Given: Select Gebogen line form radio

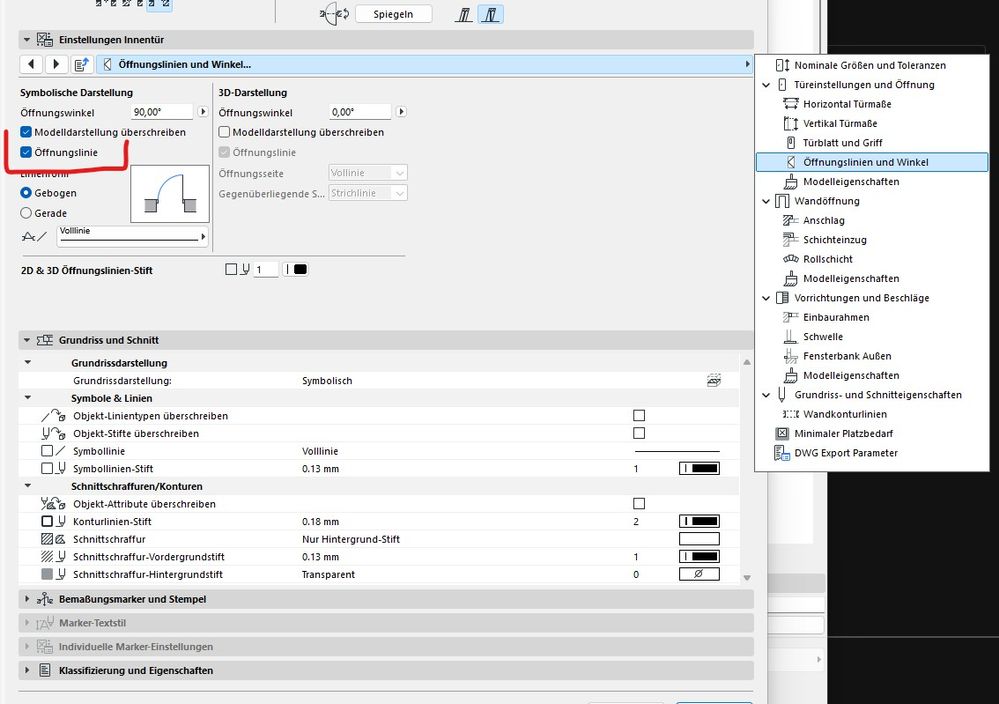Looking at the screenshot, I should pyautogui.click(x=26, y=192).
